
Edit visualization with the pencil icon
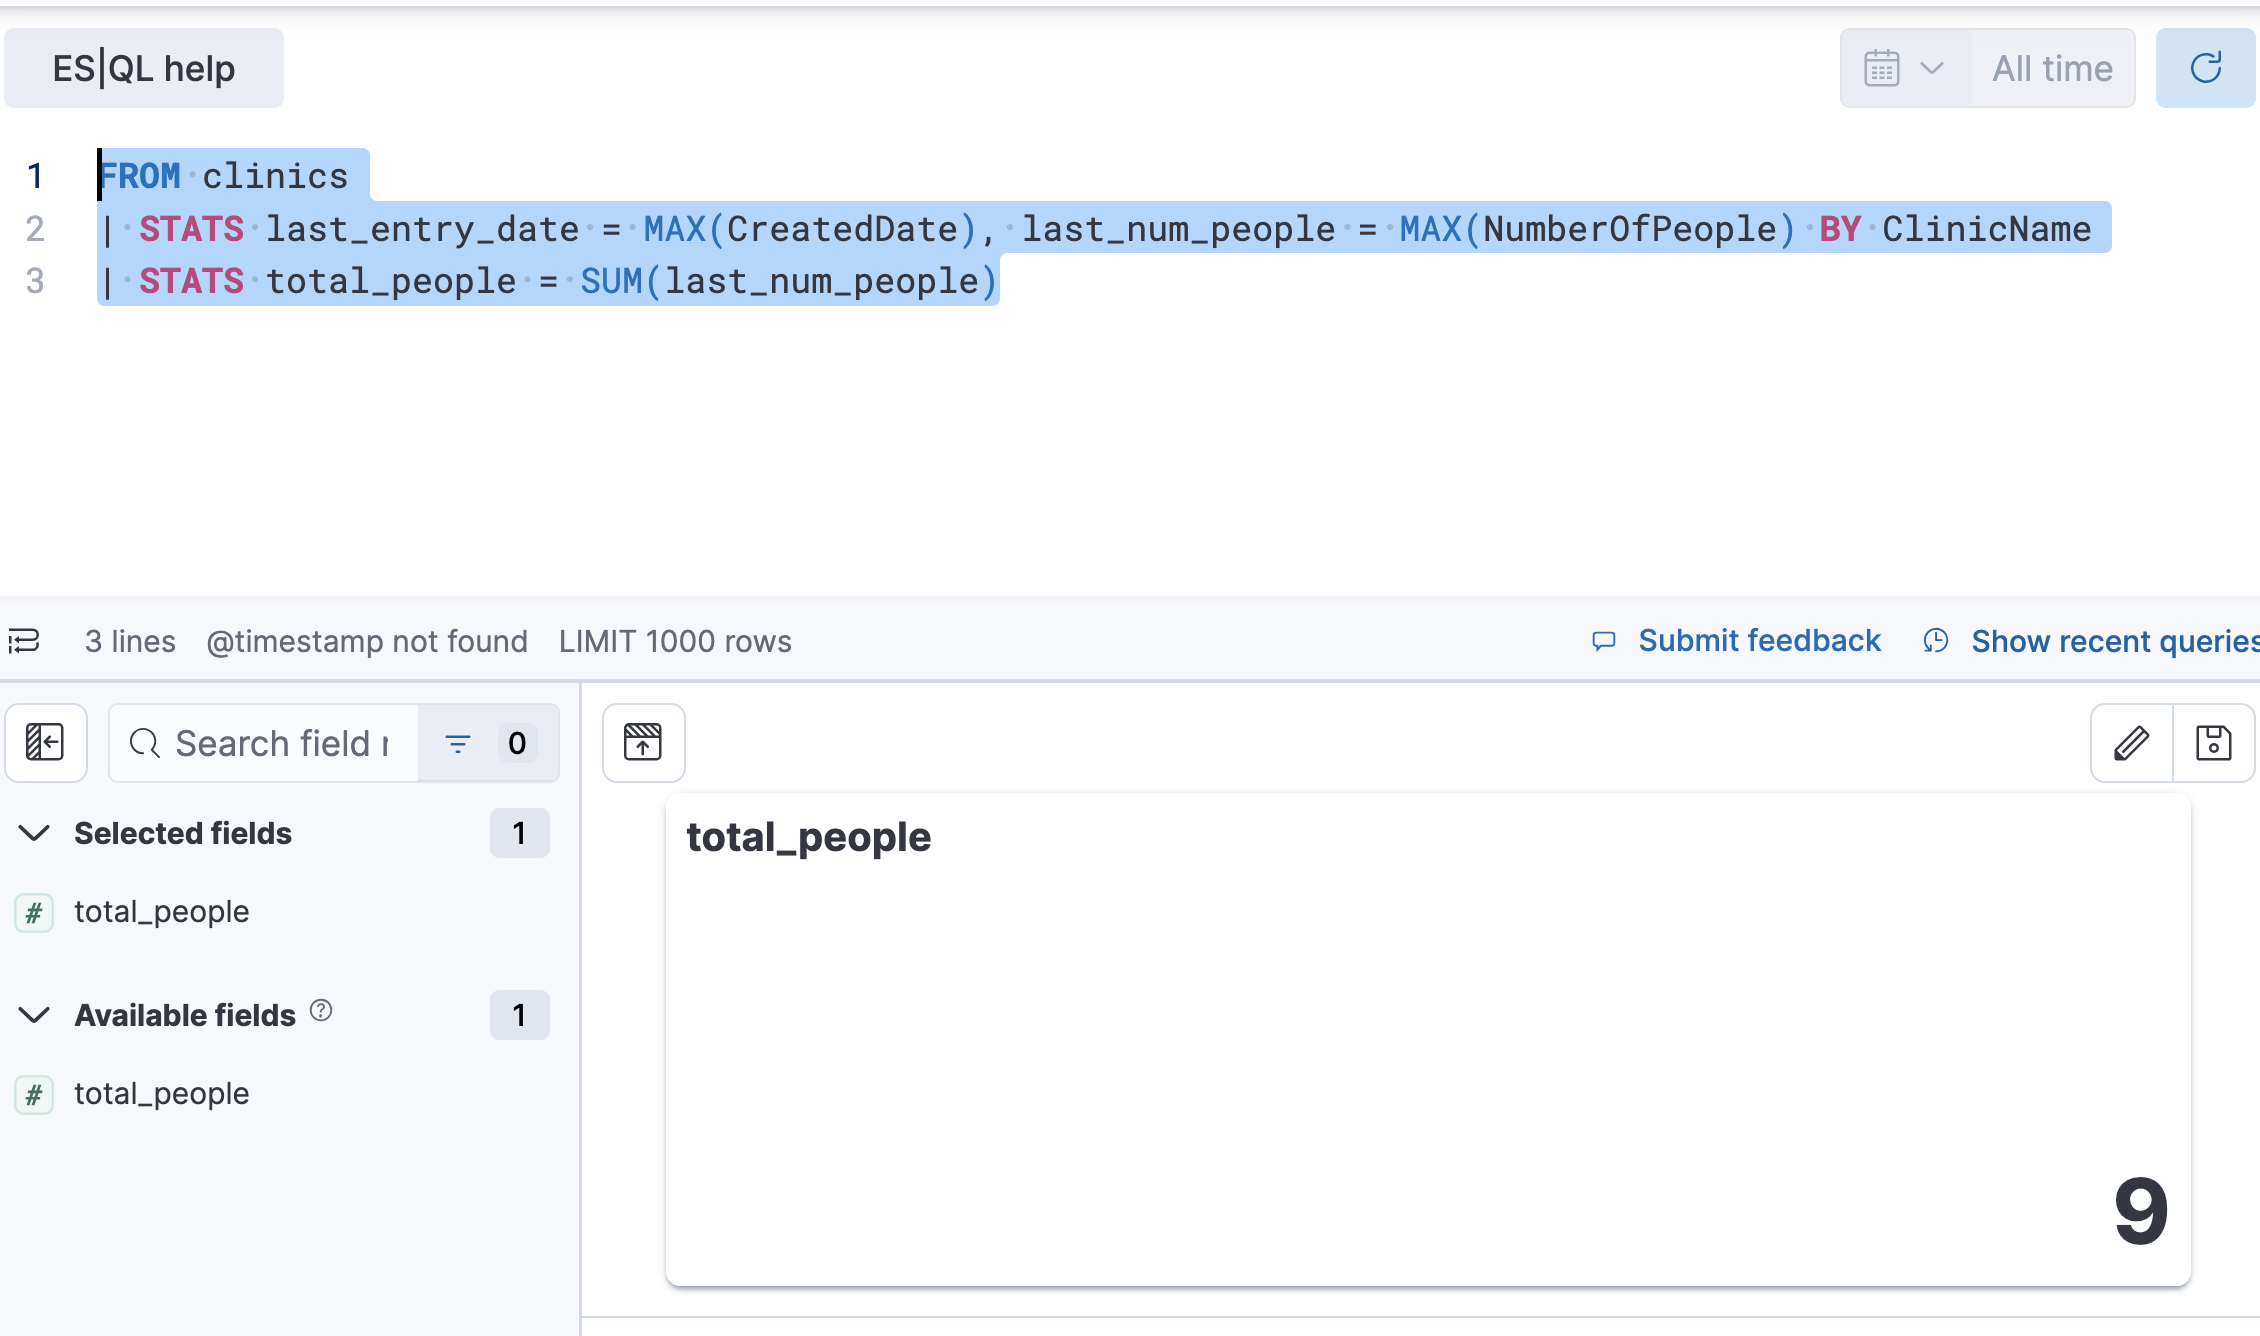click(x=2131, y=743)
